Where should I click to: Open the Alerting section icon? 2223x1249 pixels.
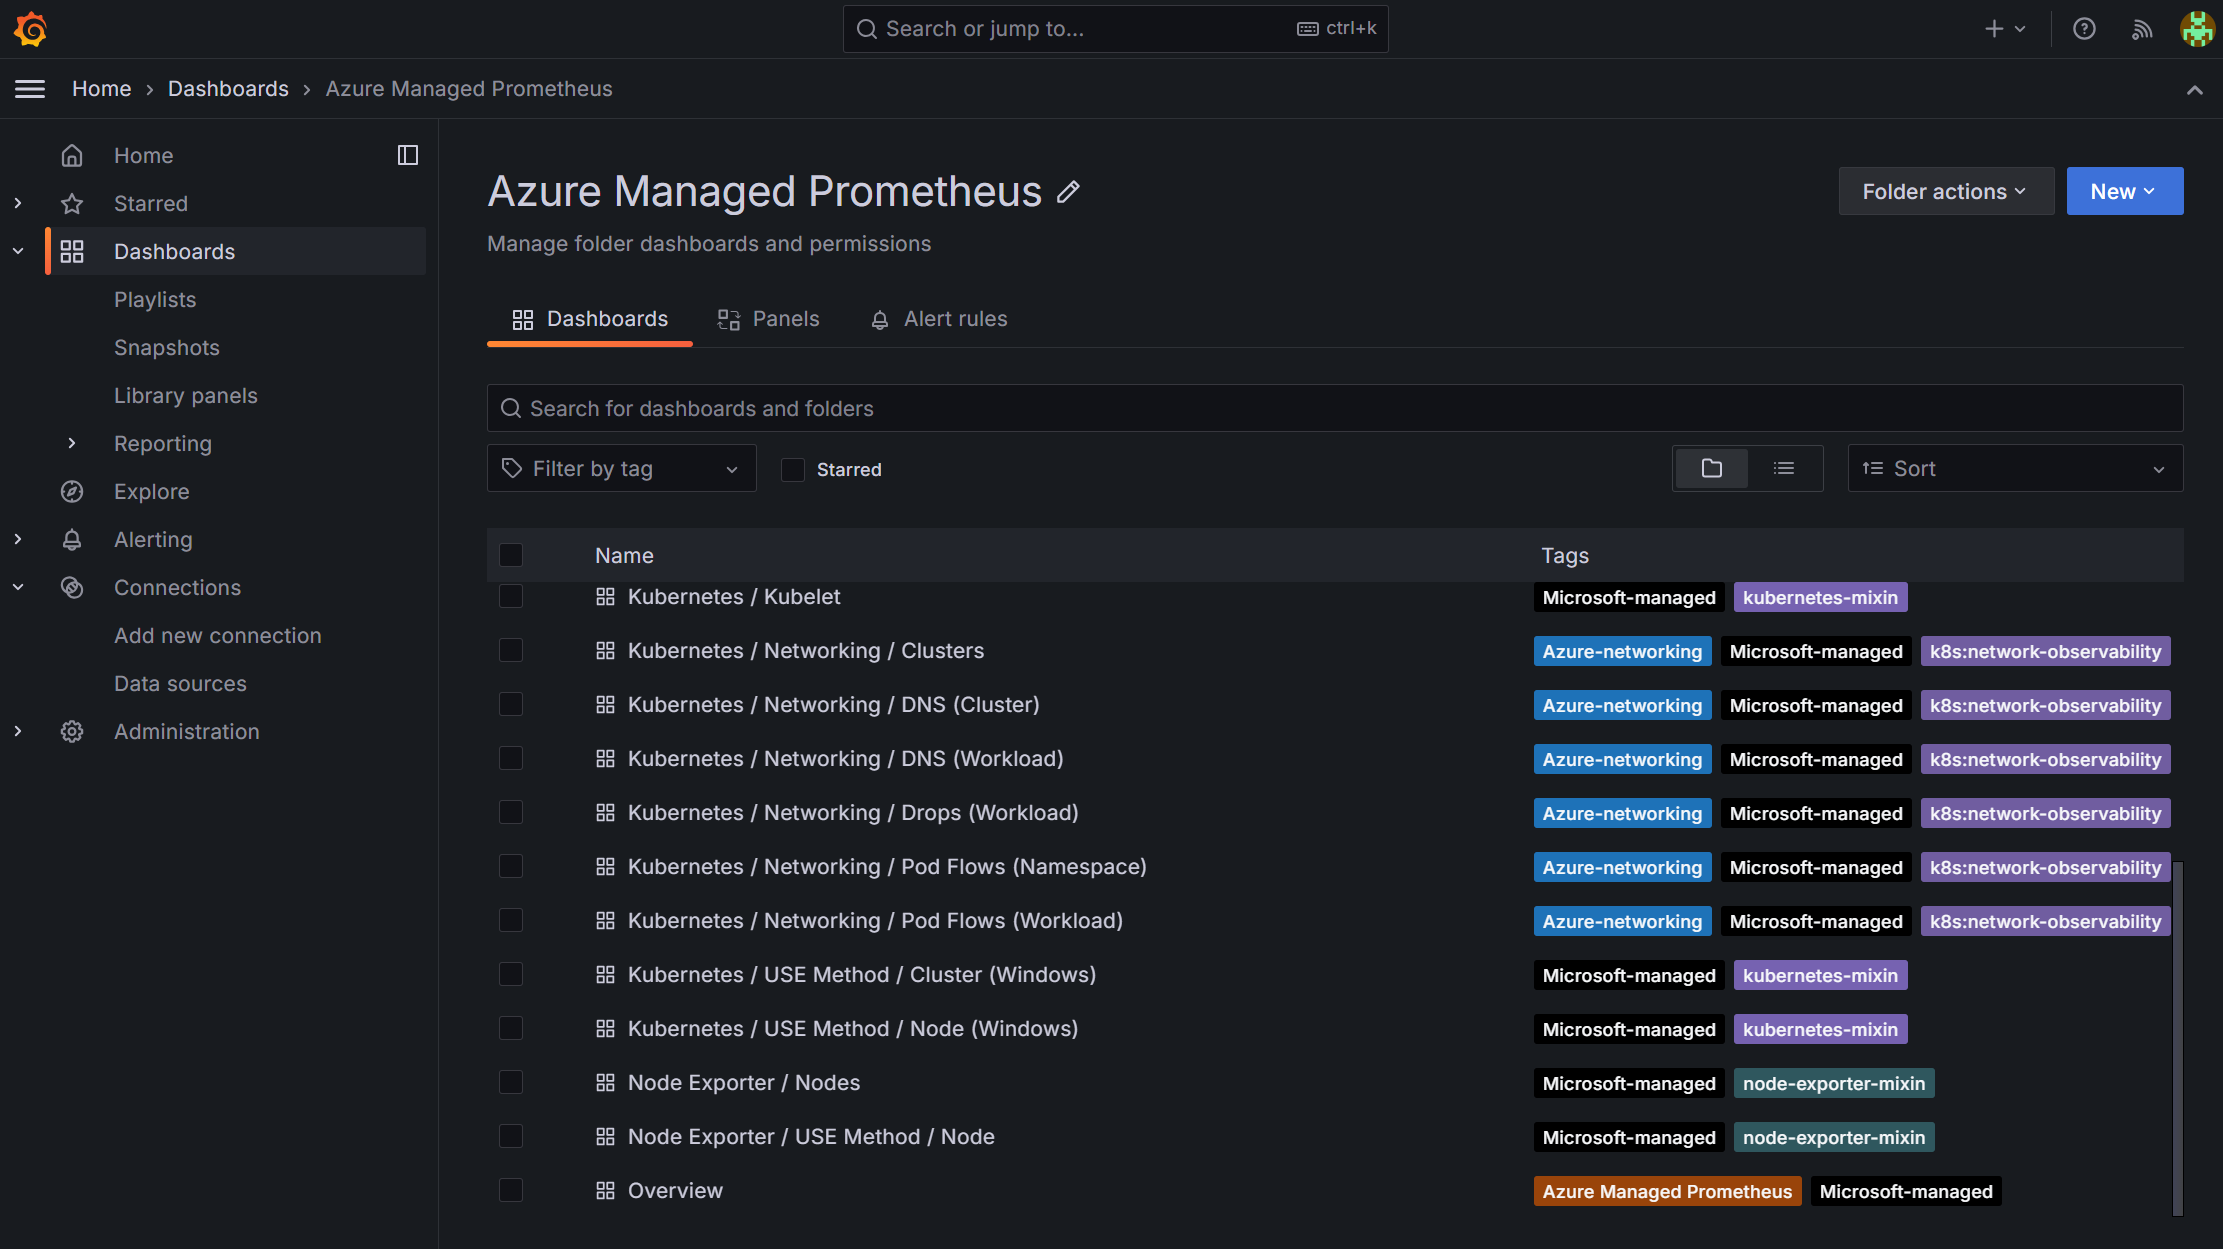[x=72, y=539]
